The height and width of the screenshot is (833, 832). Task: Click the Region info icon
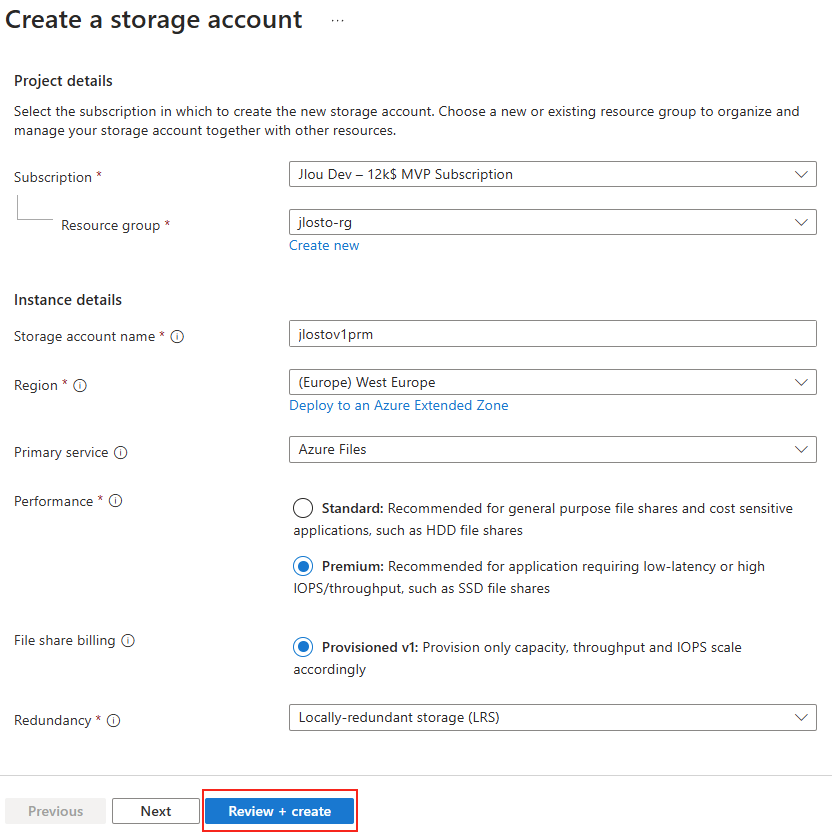tap(80, 386)
